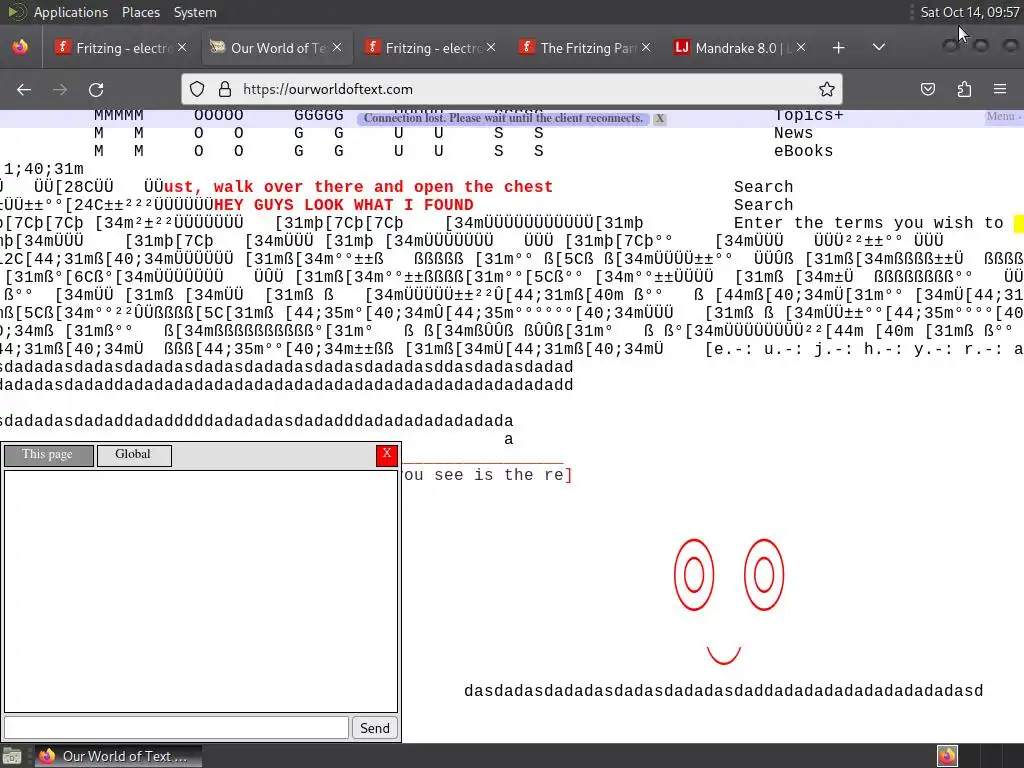The image size is (1024, 768).
Task: Click the Topics+ text on the page
Action: click(808, 116)
